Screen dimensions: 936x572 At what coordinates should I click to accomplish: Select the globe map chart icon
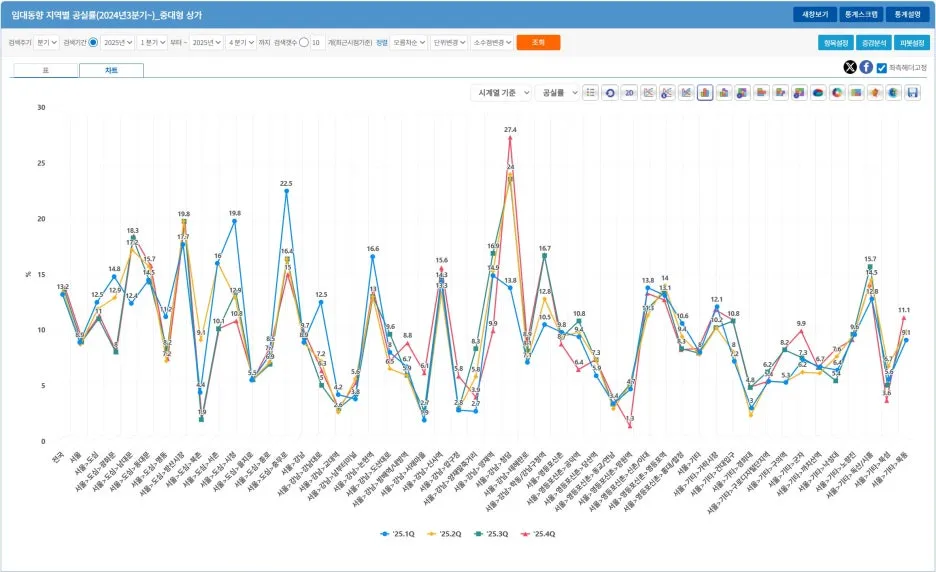[893, 93]
